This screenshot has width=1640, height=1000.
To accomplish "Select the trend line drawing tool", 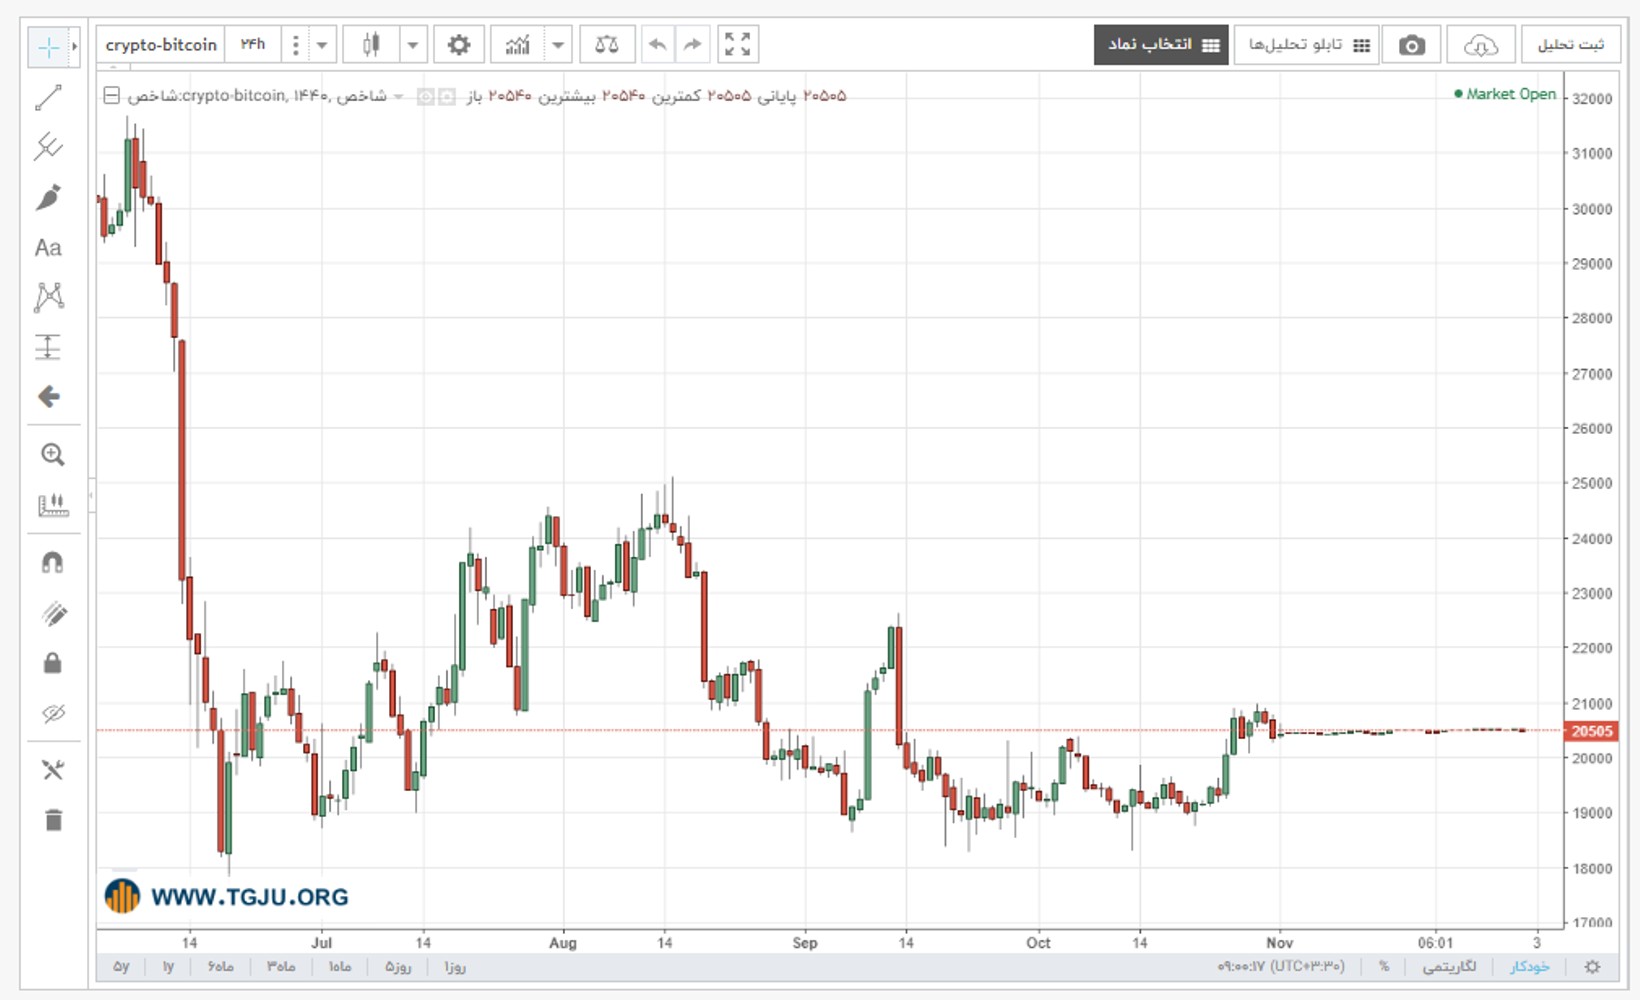I will (x=48, y=97).
